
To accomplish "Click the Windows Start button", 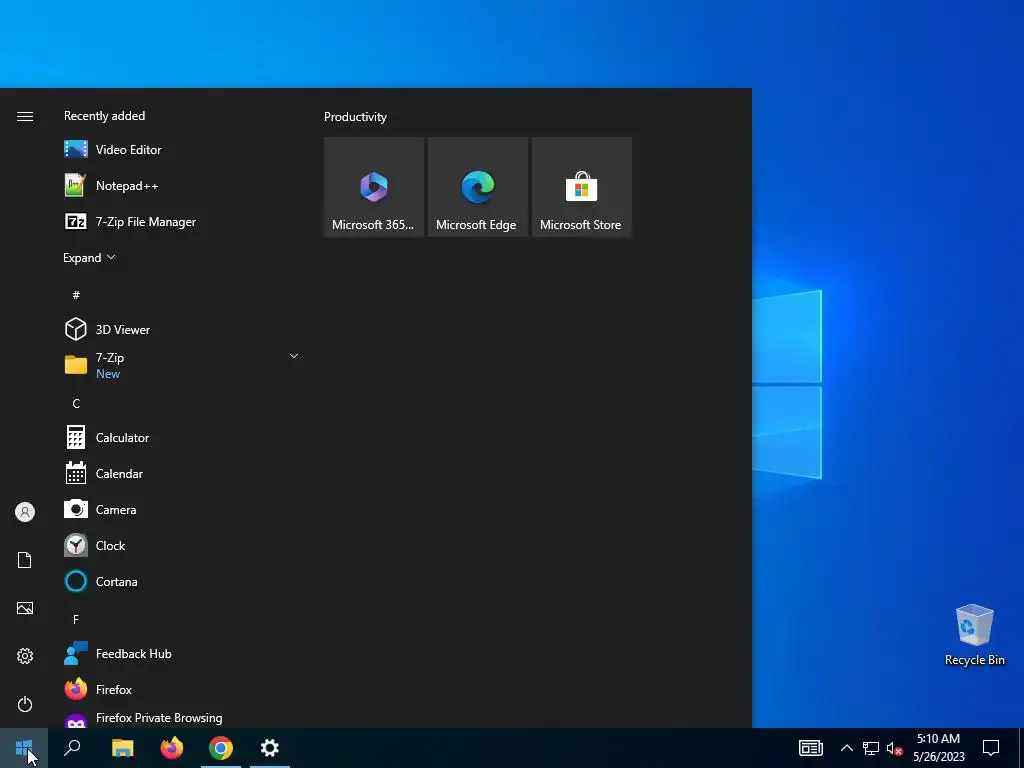I will pos(24,748).
